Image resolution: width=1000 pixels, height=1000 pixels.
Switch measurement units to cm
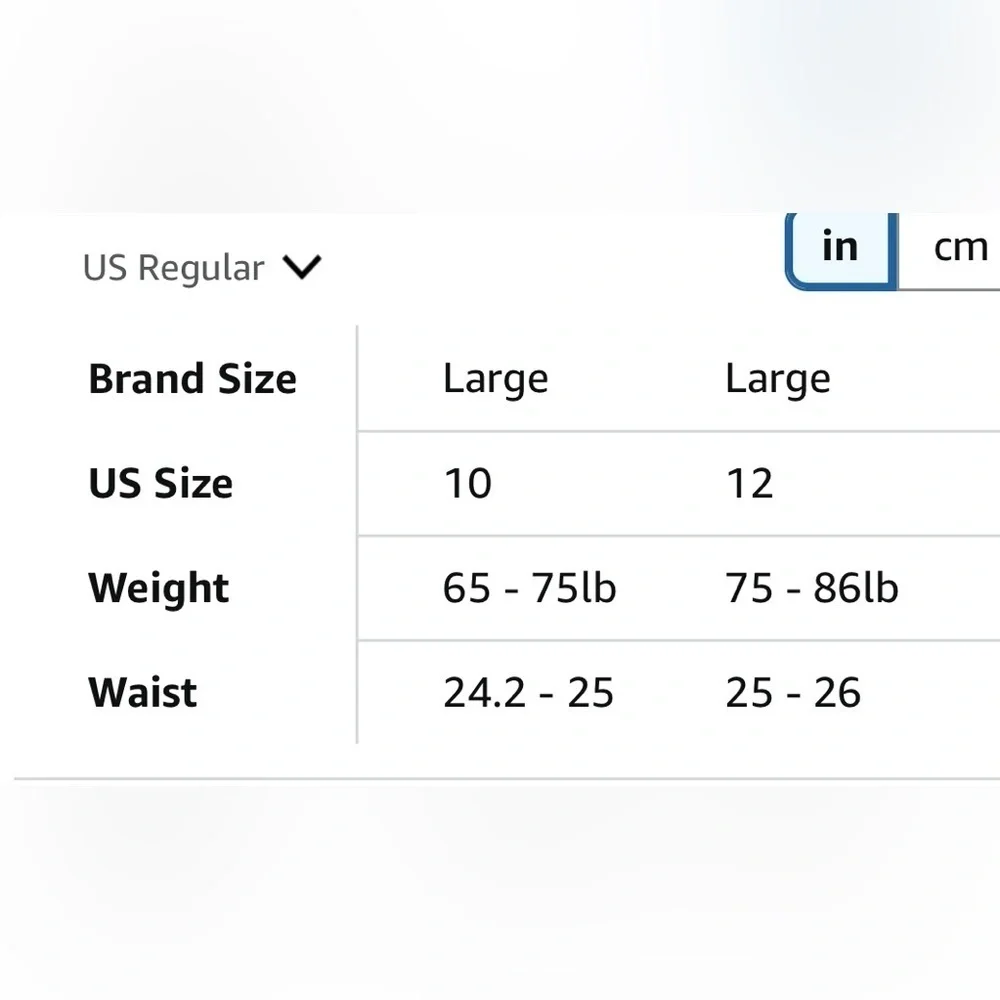point(949,251)
